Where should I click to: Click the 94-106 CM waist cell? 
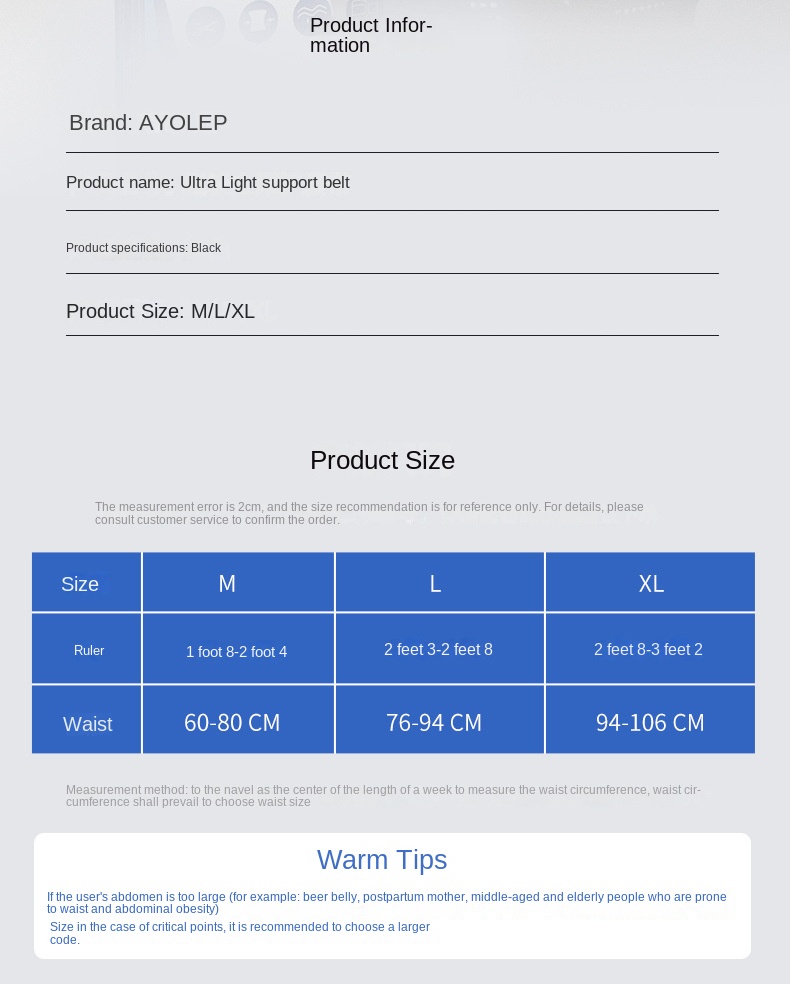pos(651,720)
